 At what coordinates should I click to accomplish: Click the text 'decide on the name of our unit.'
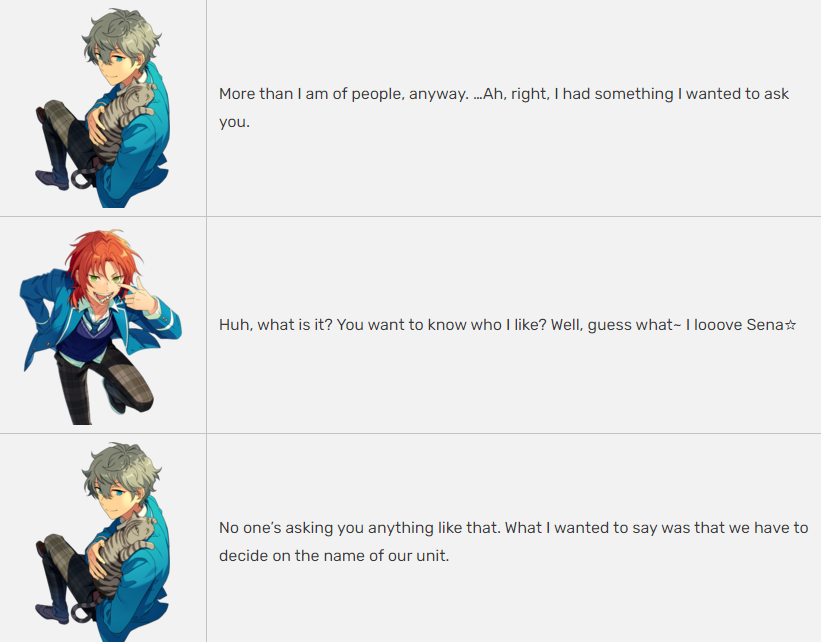[x=334, y=556]
